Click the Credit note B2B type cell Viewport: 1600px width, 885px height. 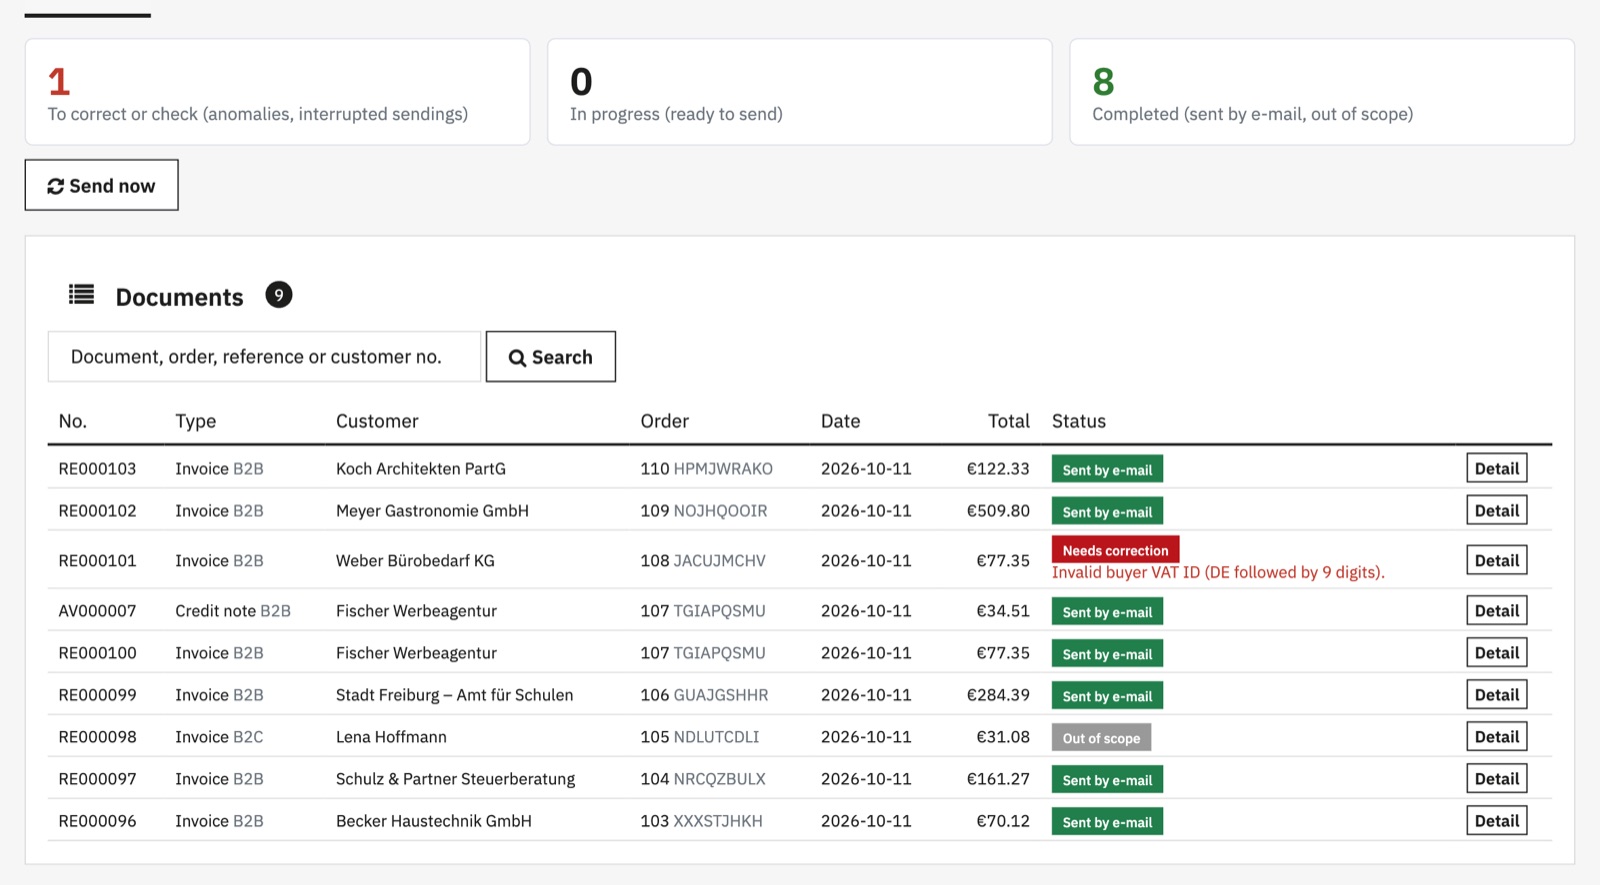[x=233, y=610]
